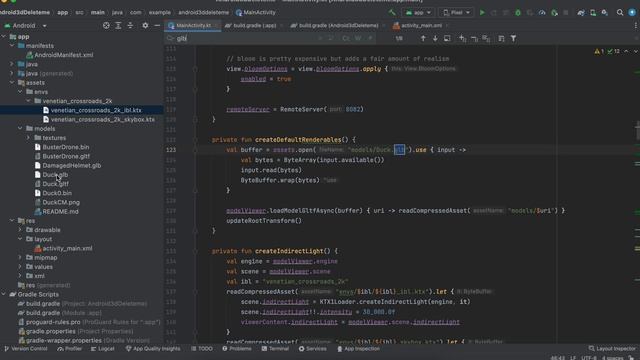Click the warnings indicator in the editor corner
The width and height of the screenshot is (640, 360).
tap(599, 51)
